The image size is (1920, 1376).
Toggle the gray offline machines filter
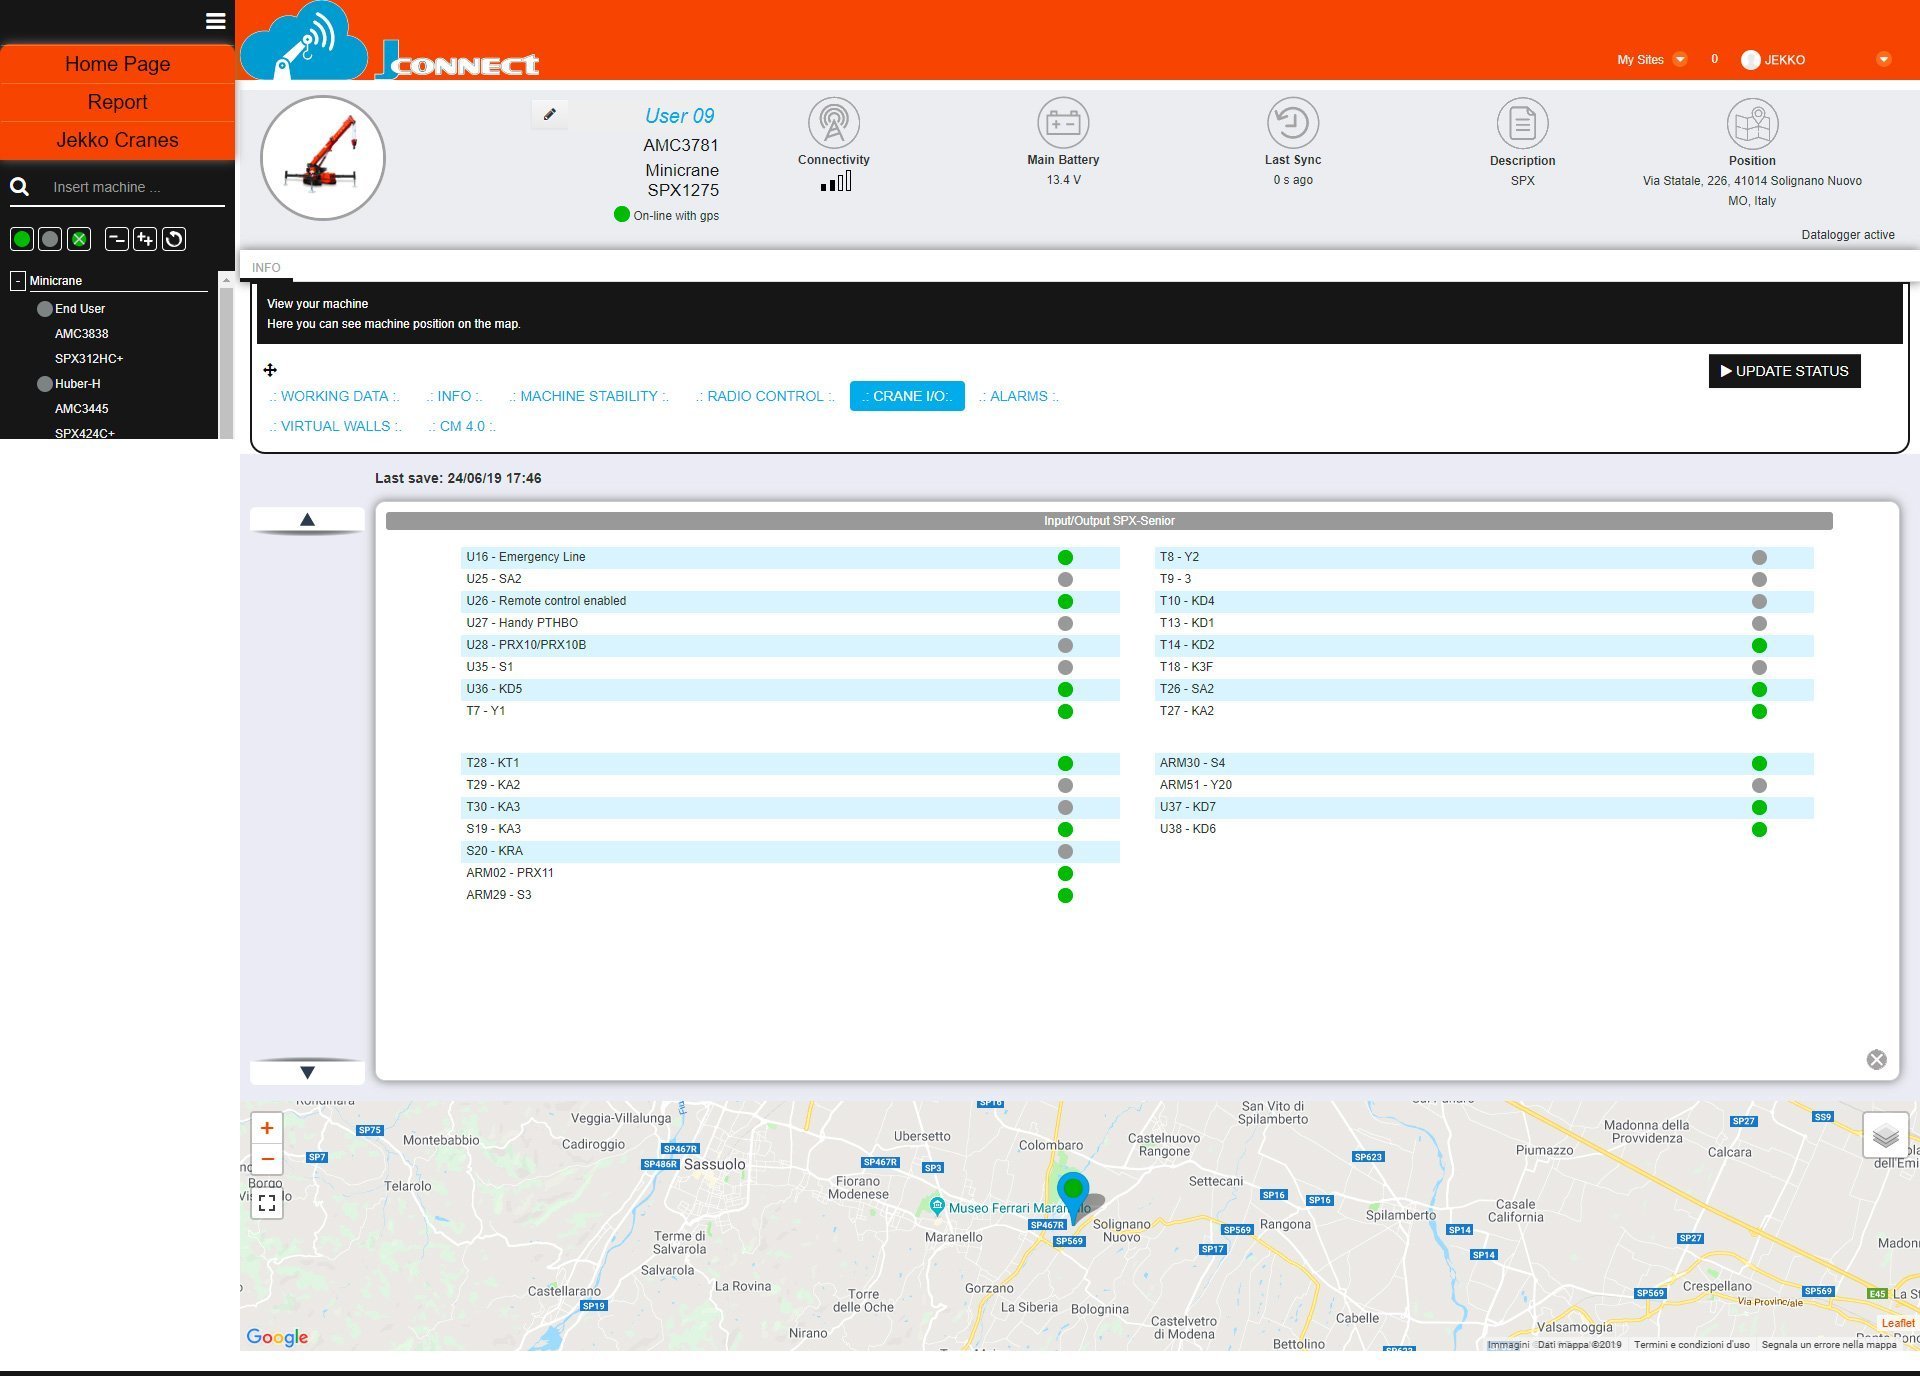pos(50,239)
